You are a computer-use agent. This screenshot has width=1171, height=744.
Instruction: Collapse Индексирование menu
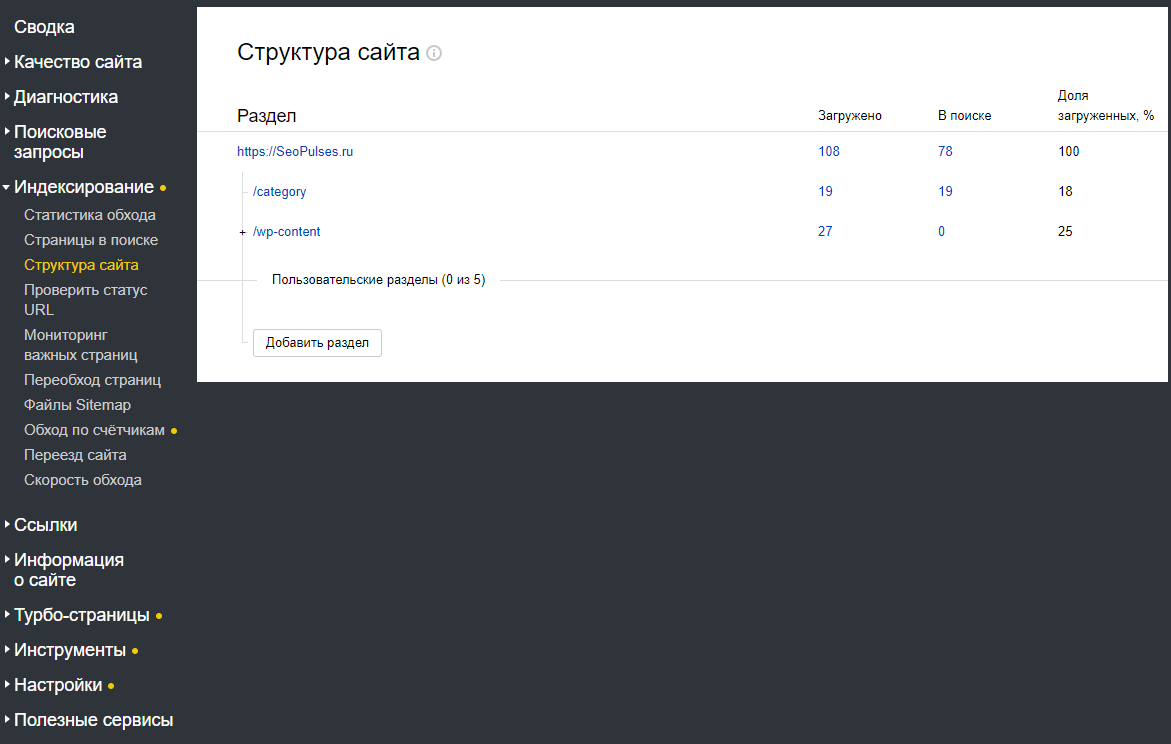[x=84, y=187]
